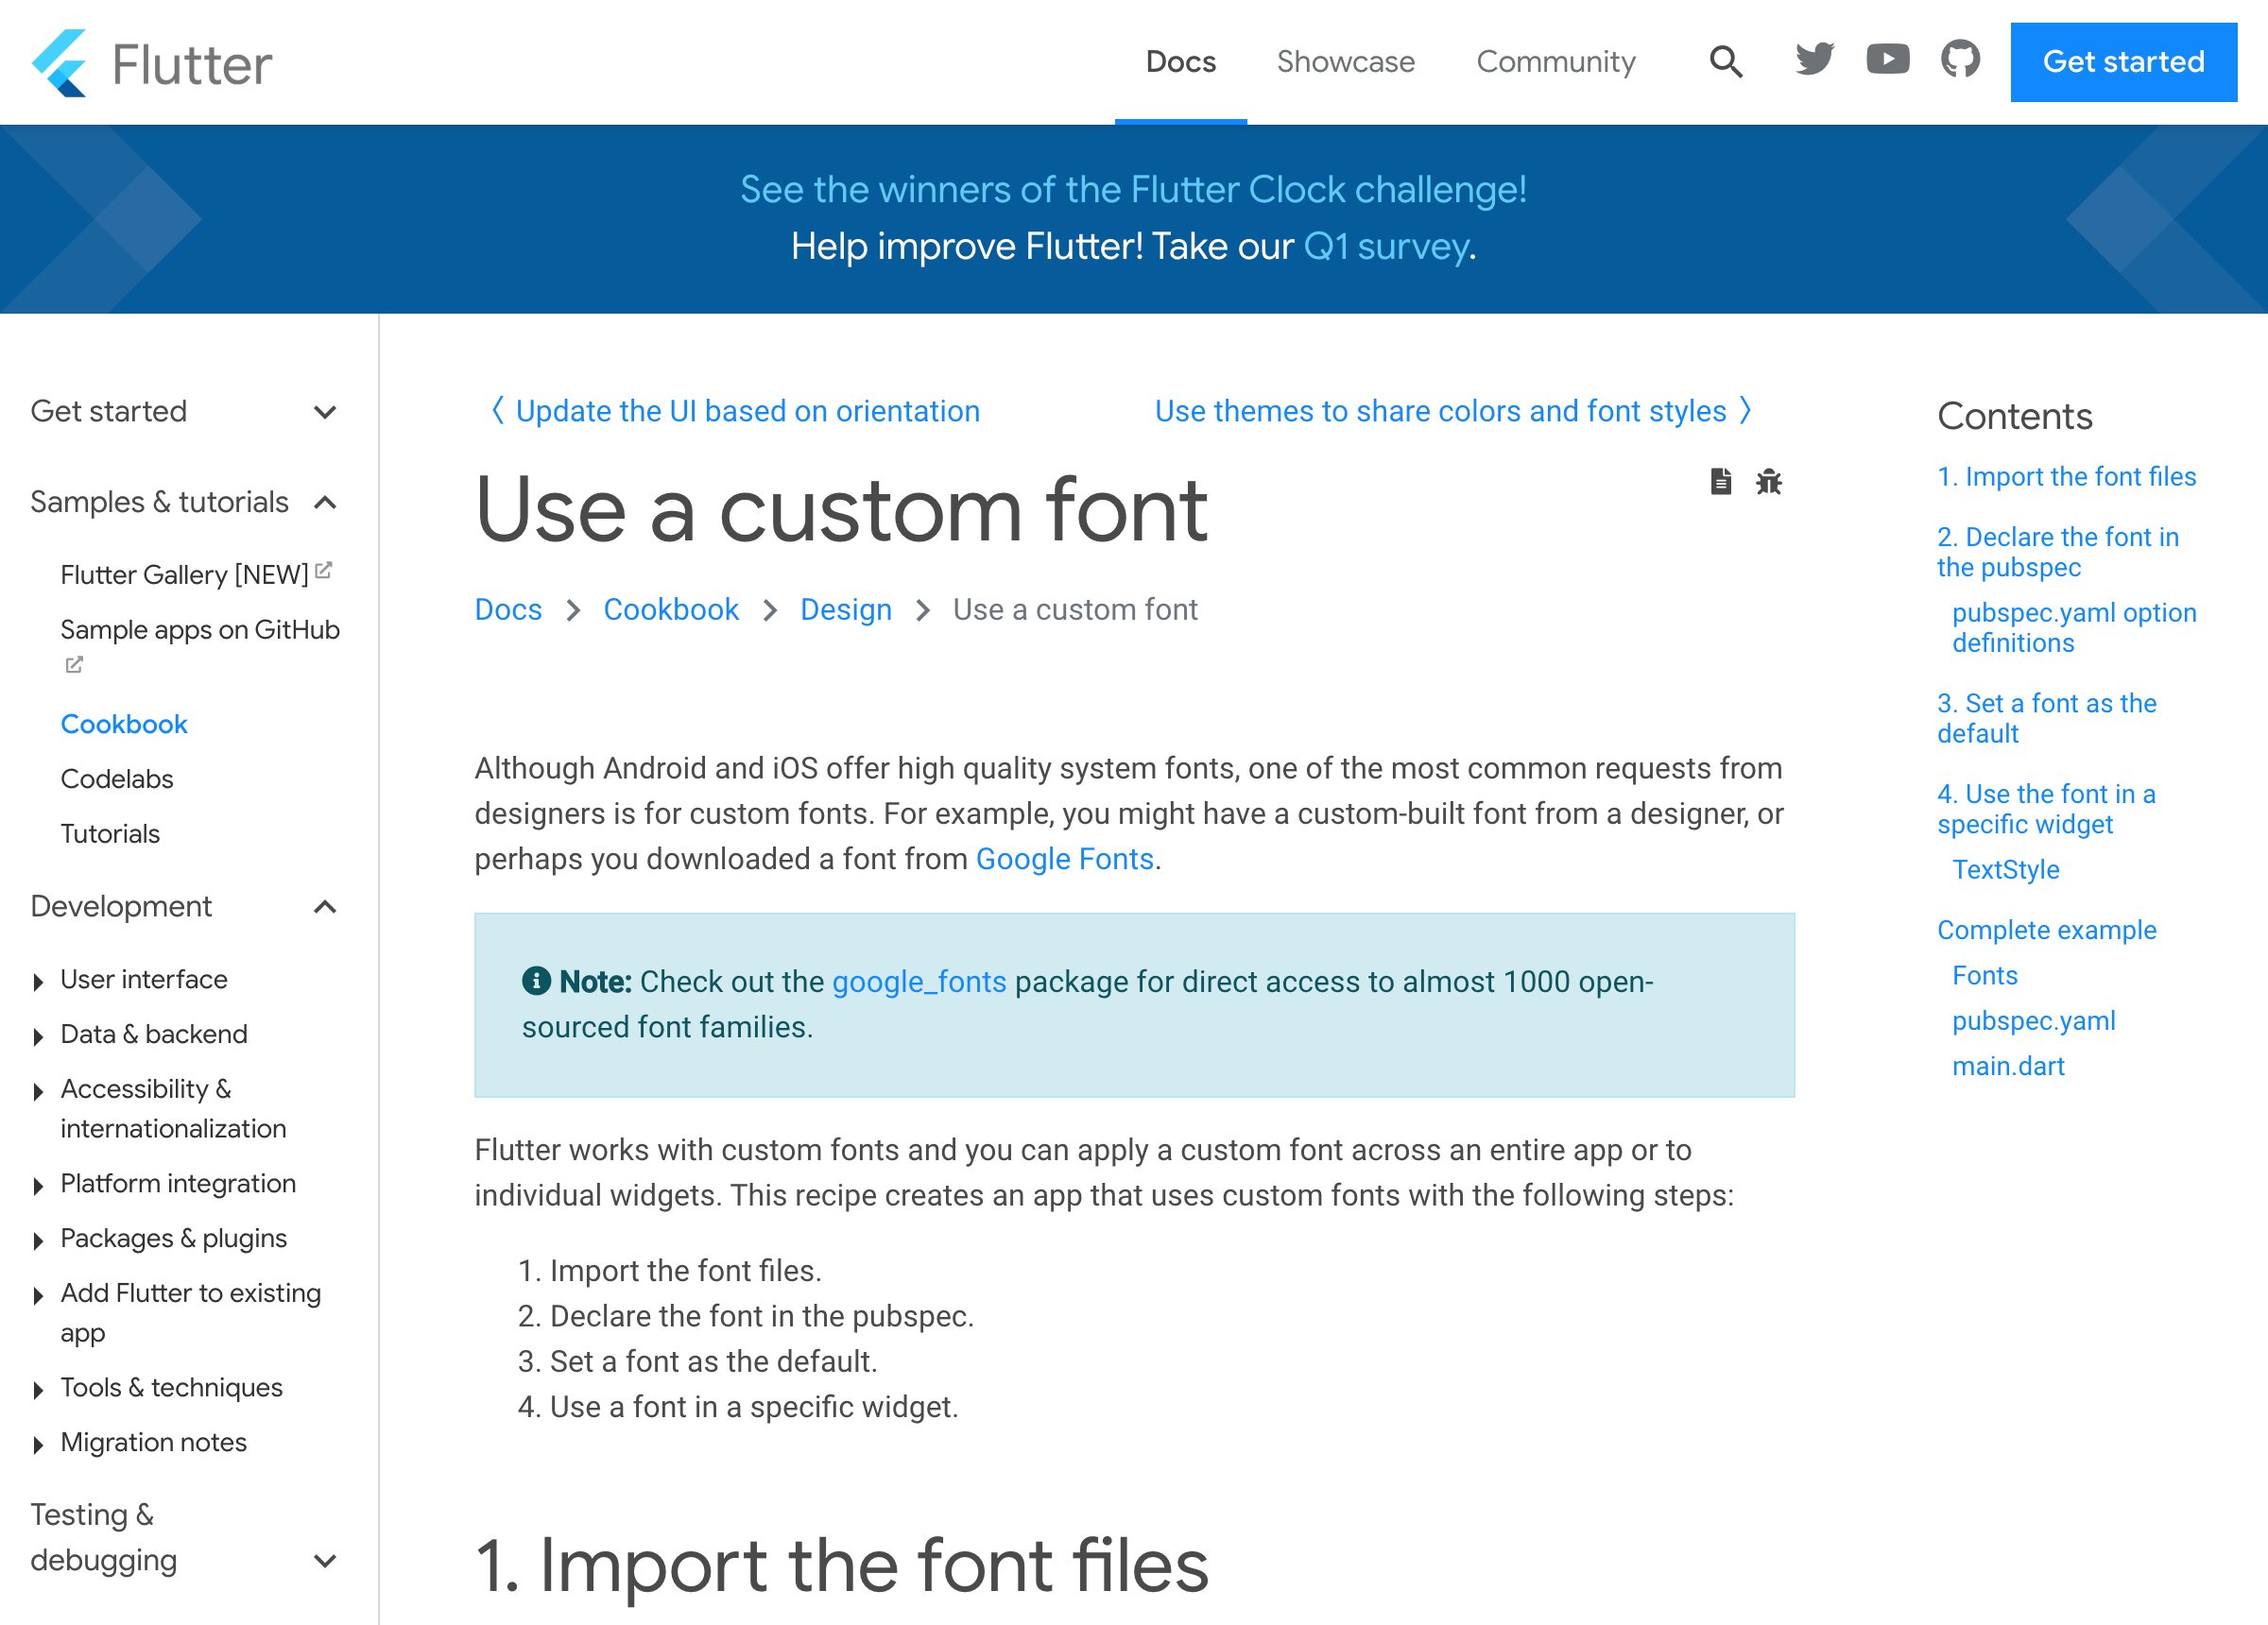This screenshot has height=1625, width=2268.
Task: Collapse the Samples & tutorials section
Action: [x=324, y=502]
